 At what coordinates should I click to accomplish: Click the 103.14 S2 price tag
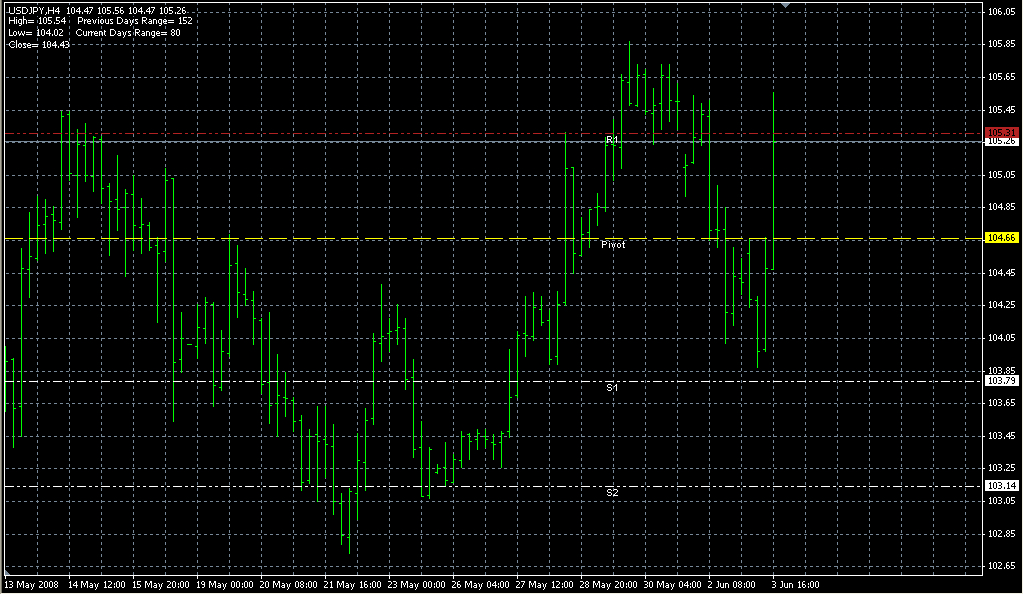click(x=1001, y=486)
